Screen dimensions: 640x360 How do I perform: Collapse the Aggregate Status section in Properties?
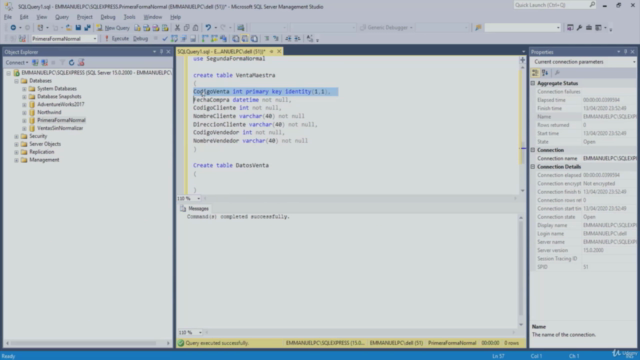(533, 83)
